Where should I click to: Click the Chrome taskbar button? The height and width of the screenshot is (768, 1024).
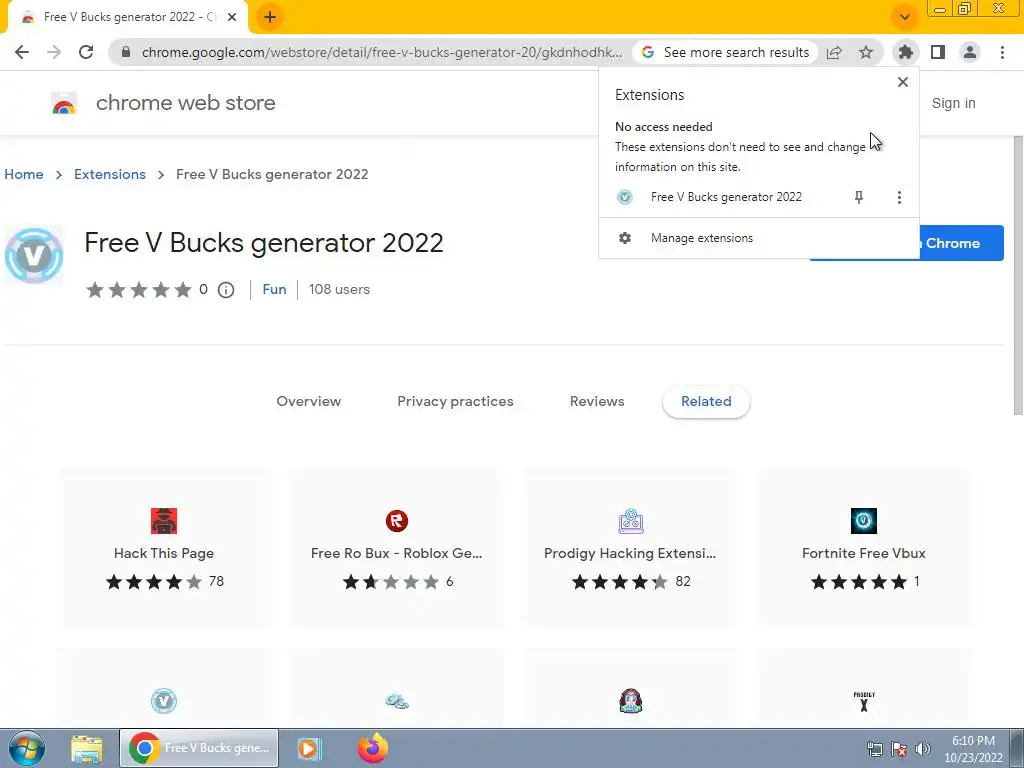199,748
